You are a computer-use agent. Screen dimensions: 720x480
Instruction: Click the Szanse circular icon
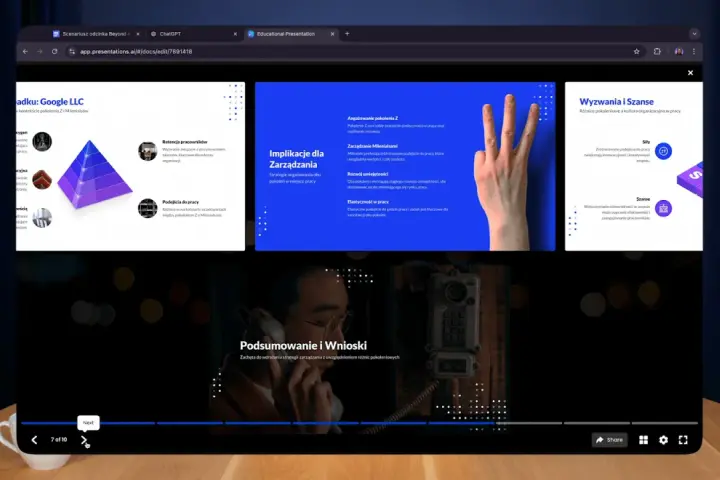(x=663, y=209)
